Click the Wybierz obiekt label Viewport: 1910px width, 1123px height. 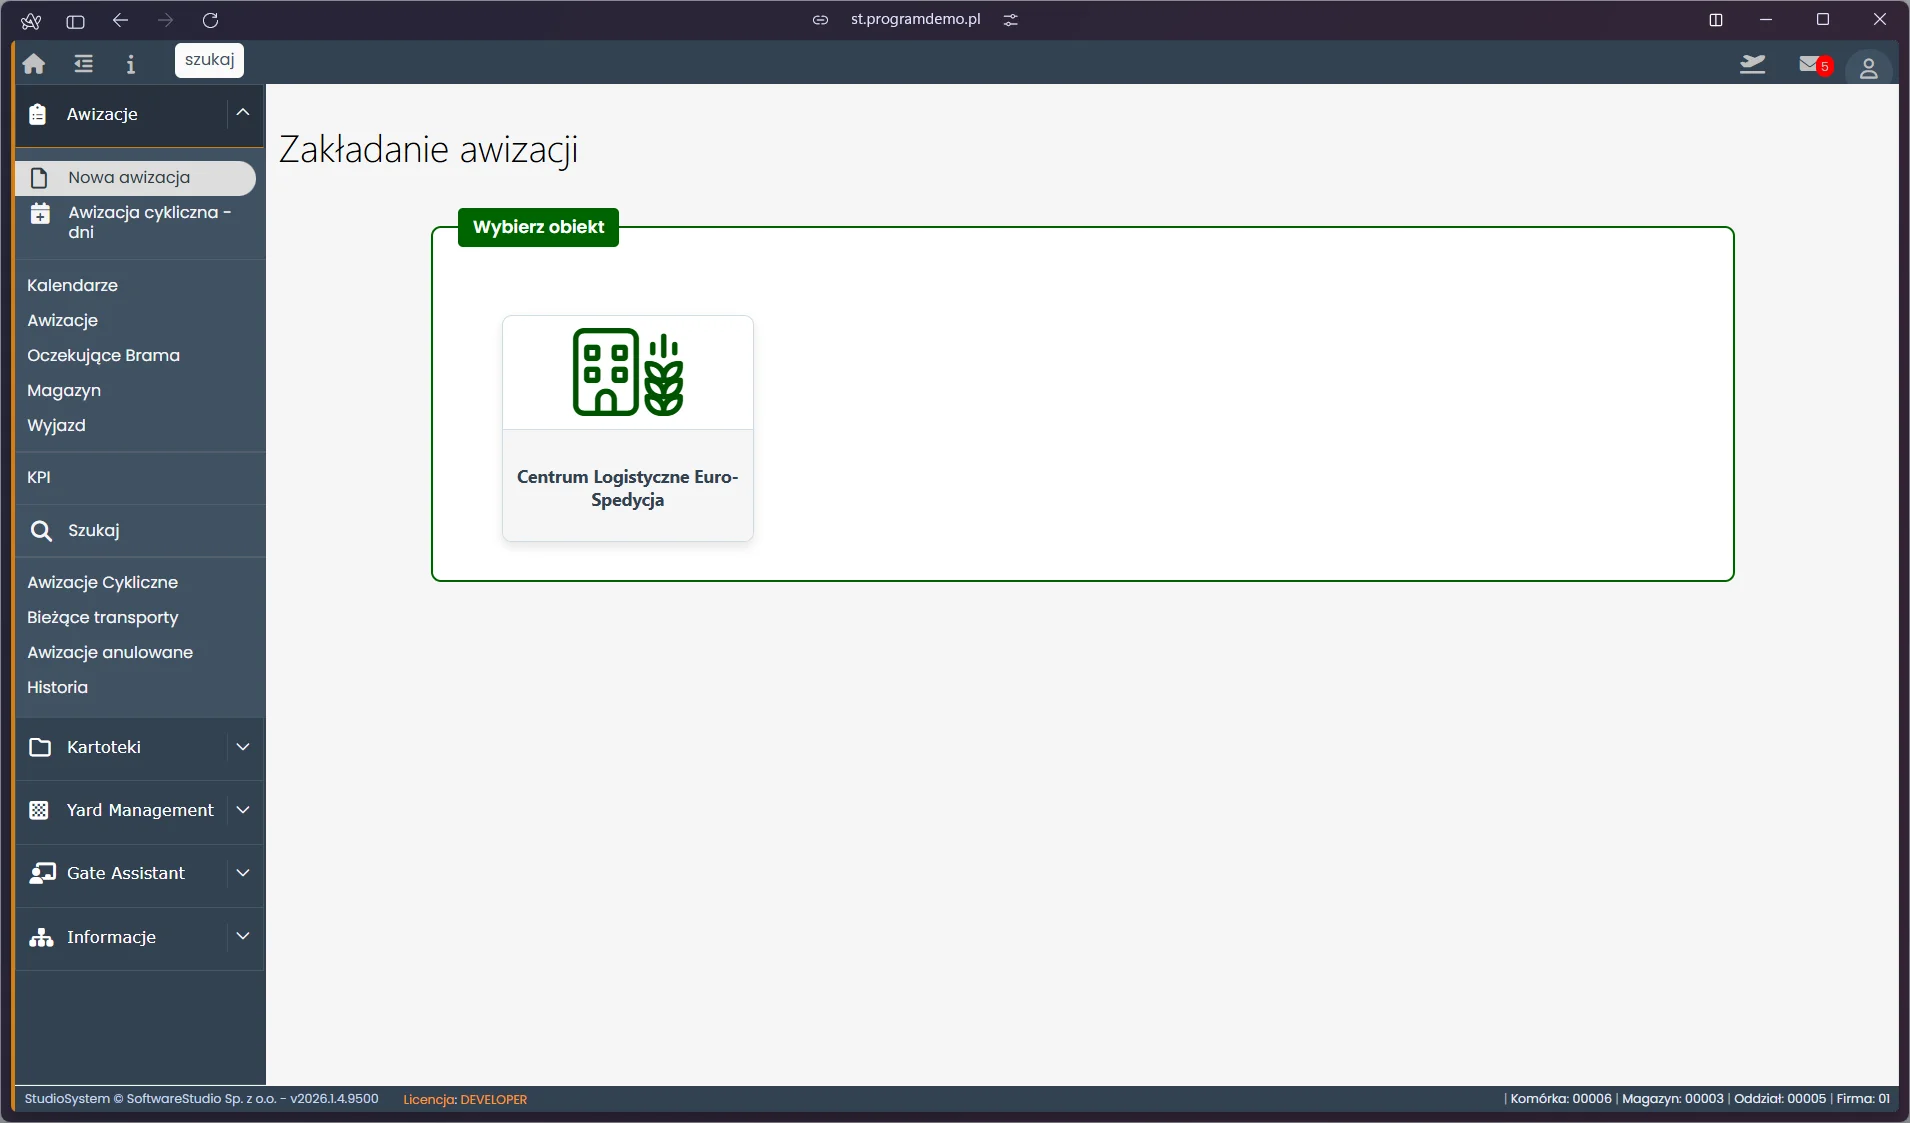coord(538,227)
